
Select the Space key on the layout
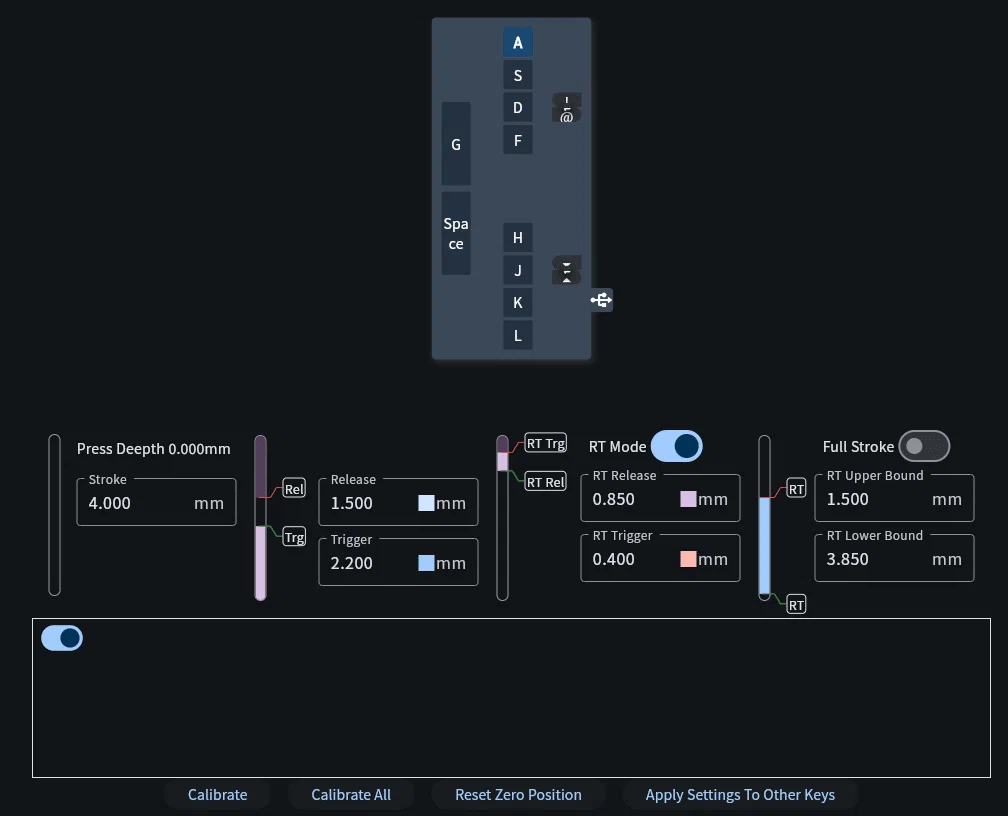coord(456,233)
